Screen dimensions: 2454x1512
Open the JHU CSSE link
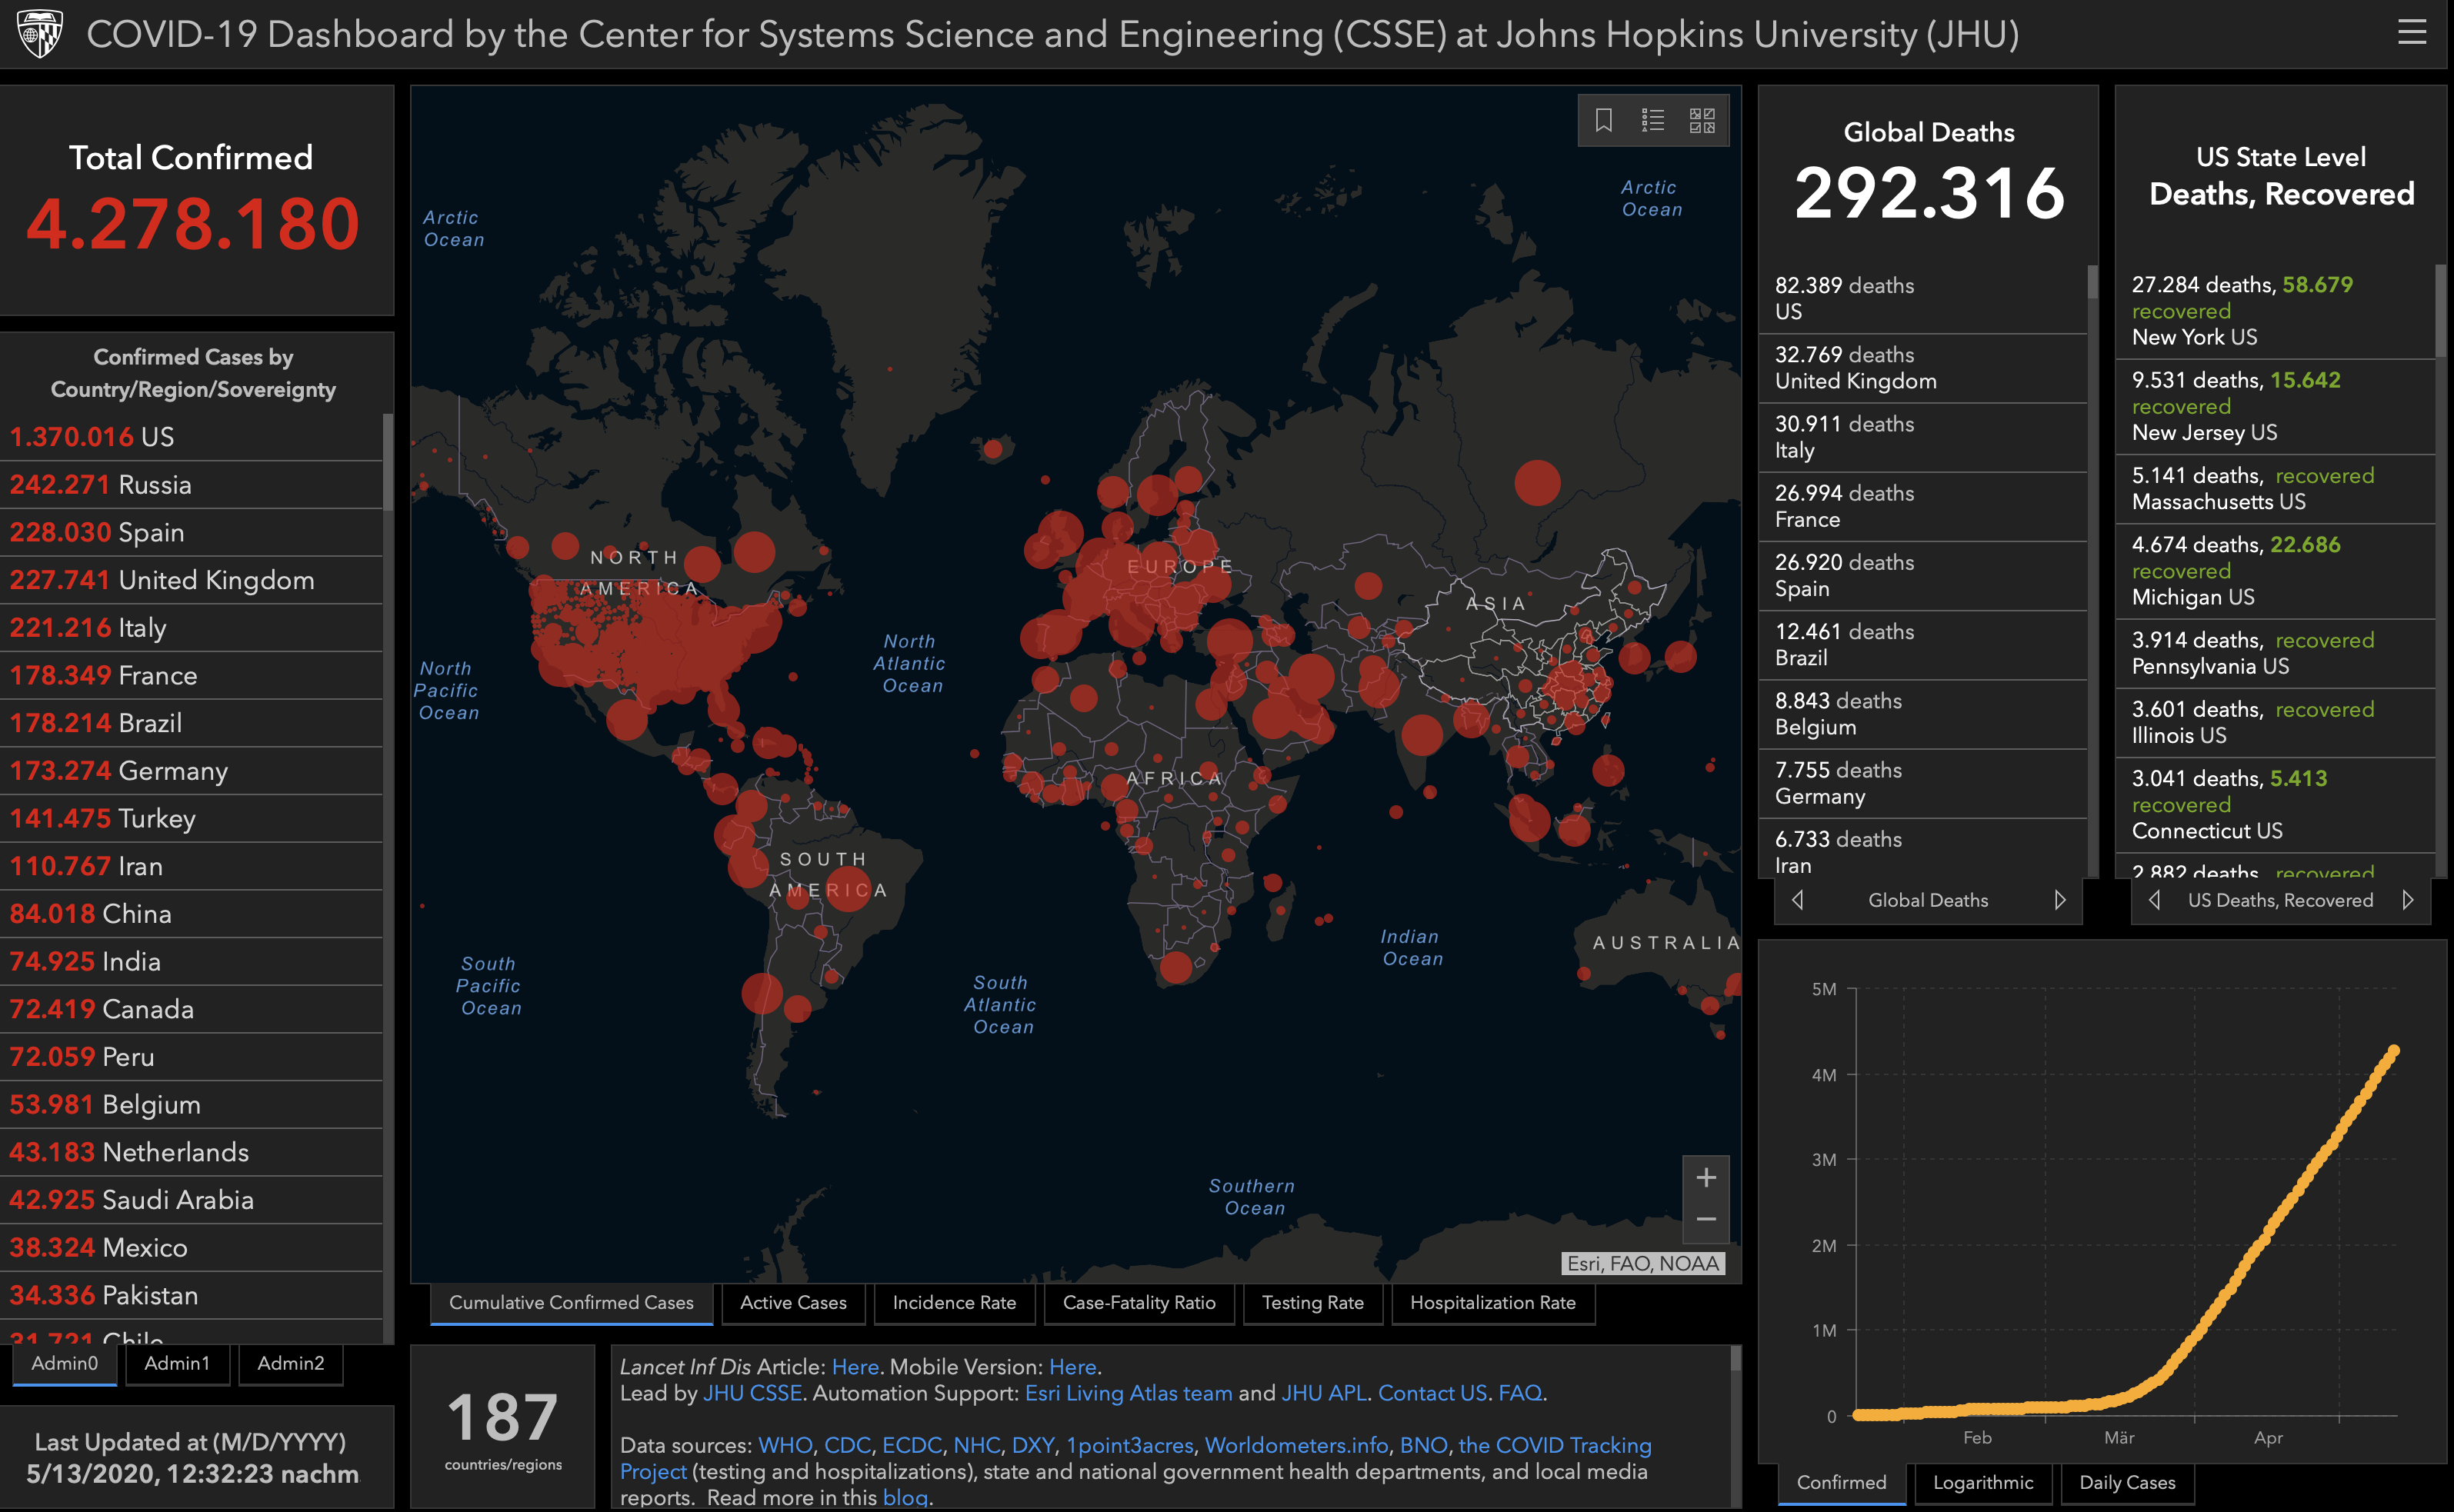tap(752, 1393)
